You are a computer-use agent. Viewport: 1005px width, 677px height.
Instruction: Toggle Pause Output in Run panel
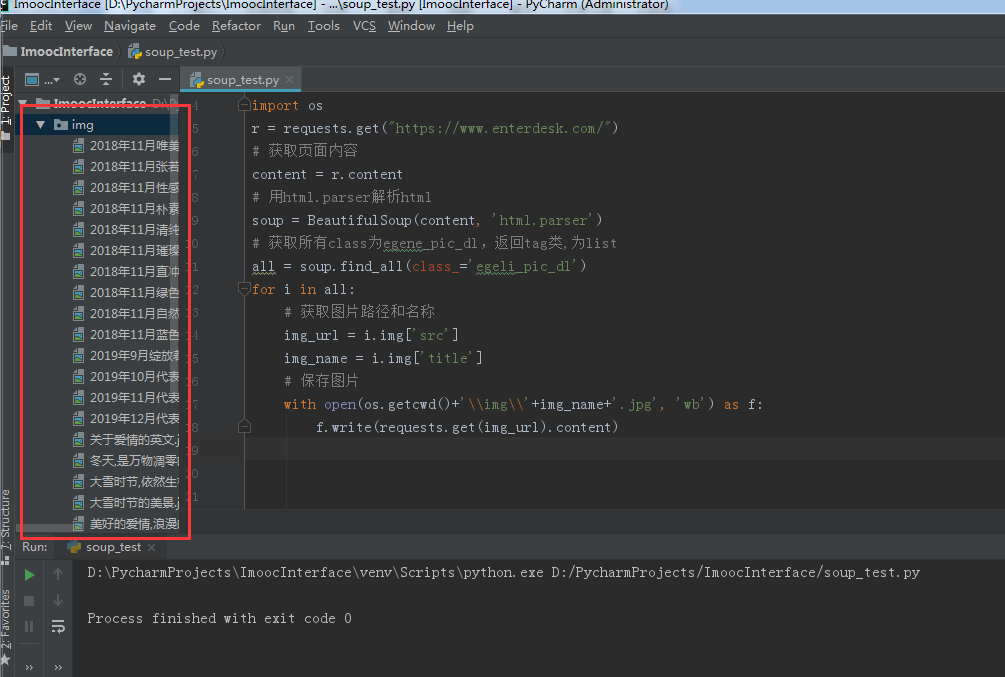pyautogui.click(x=29, y=626)
